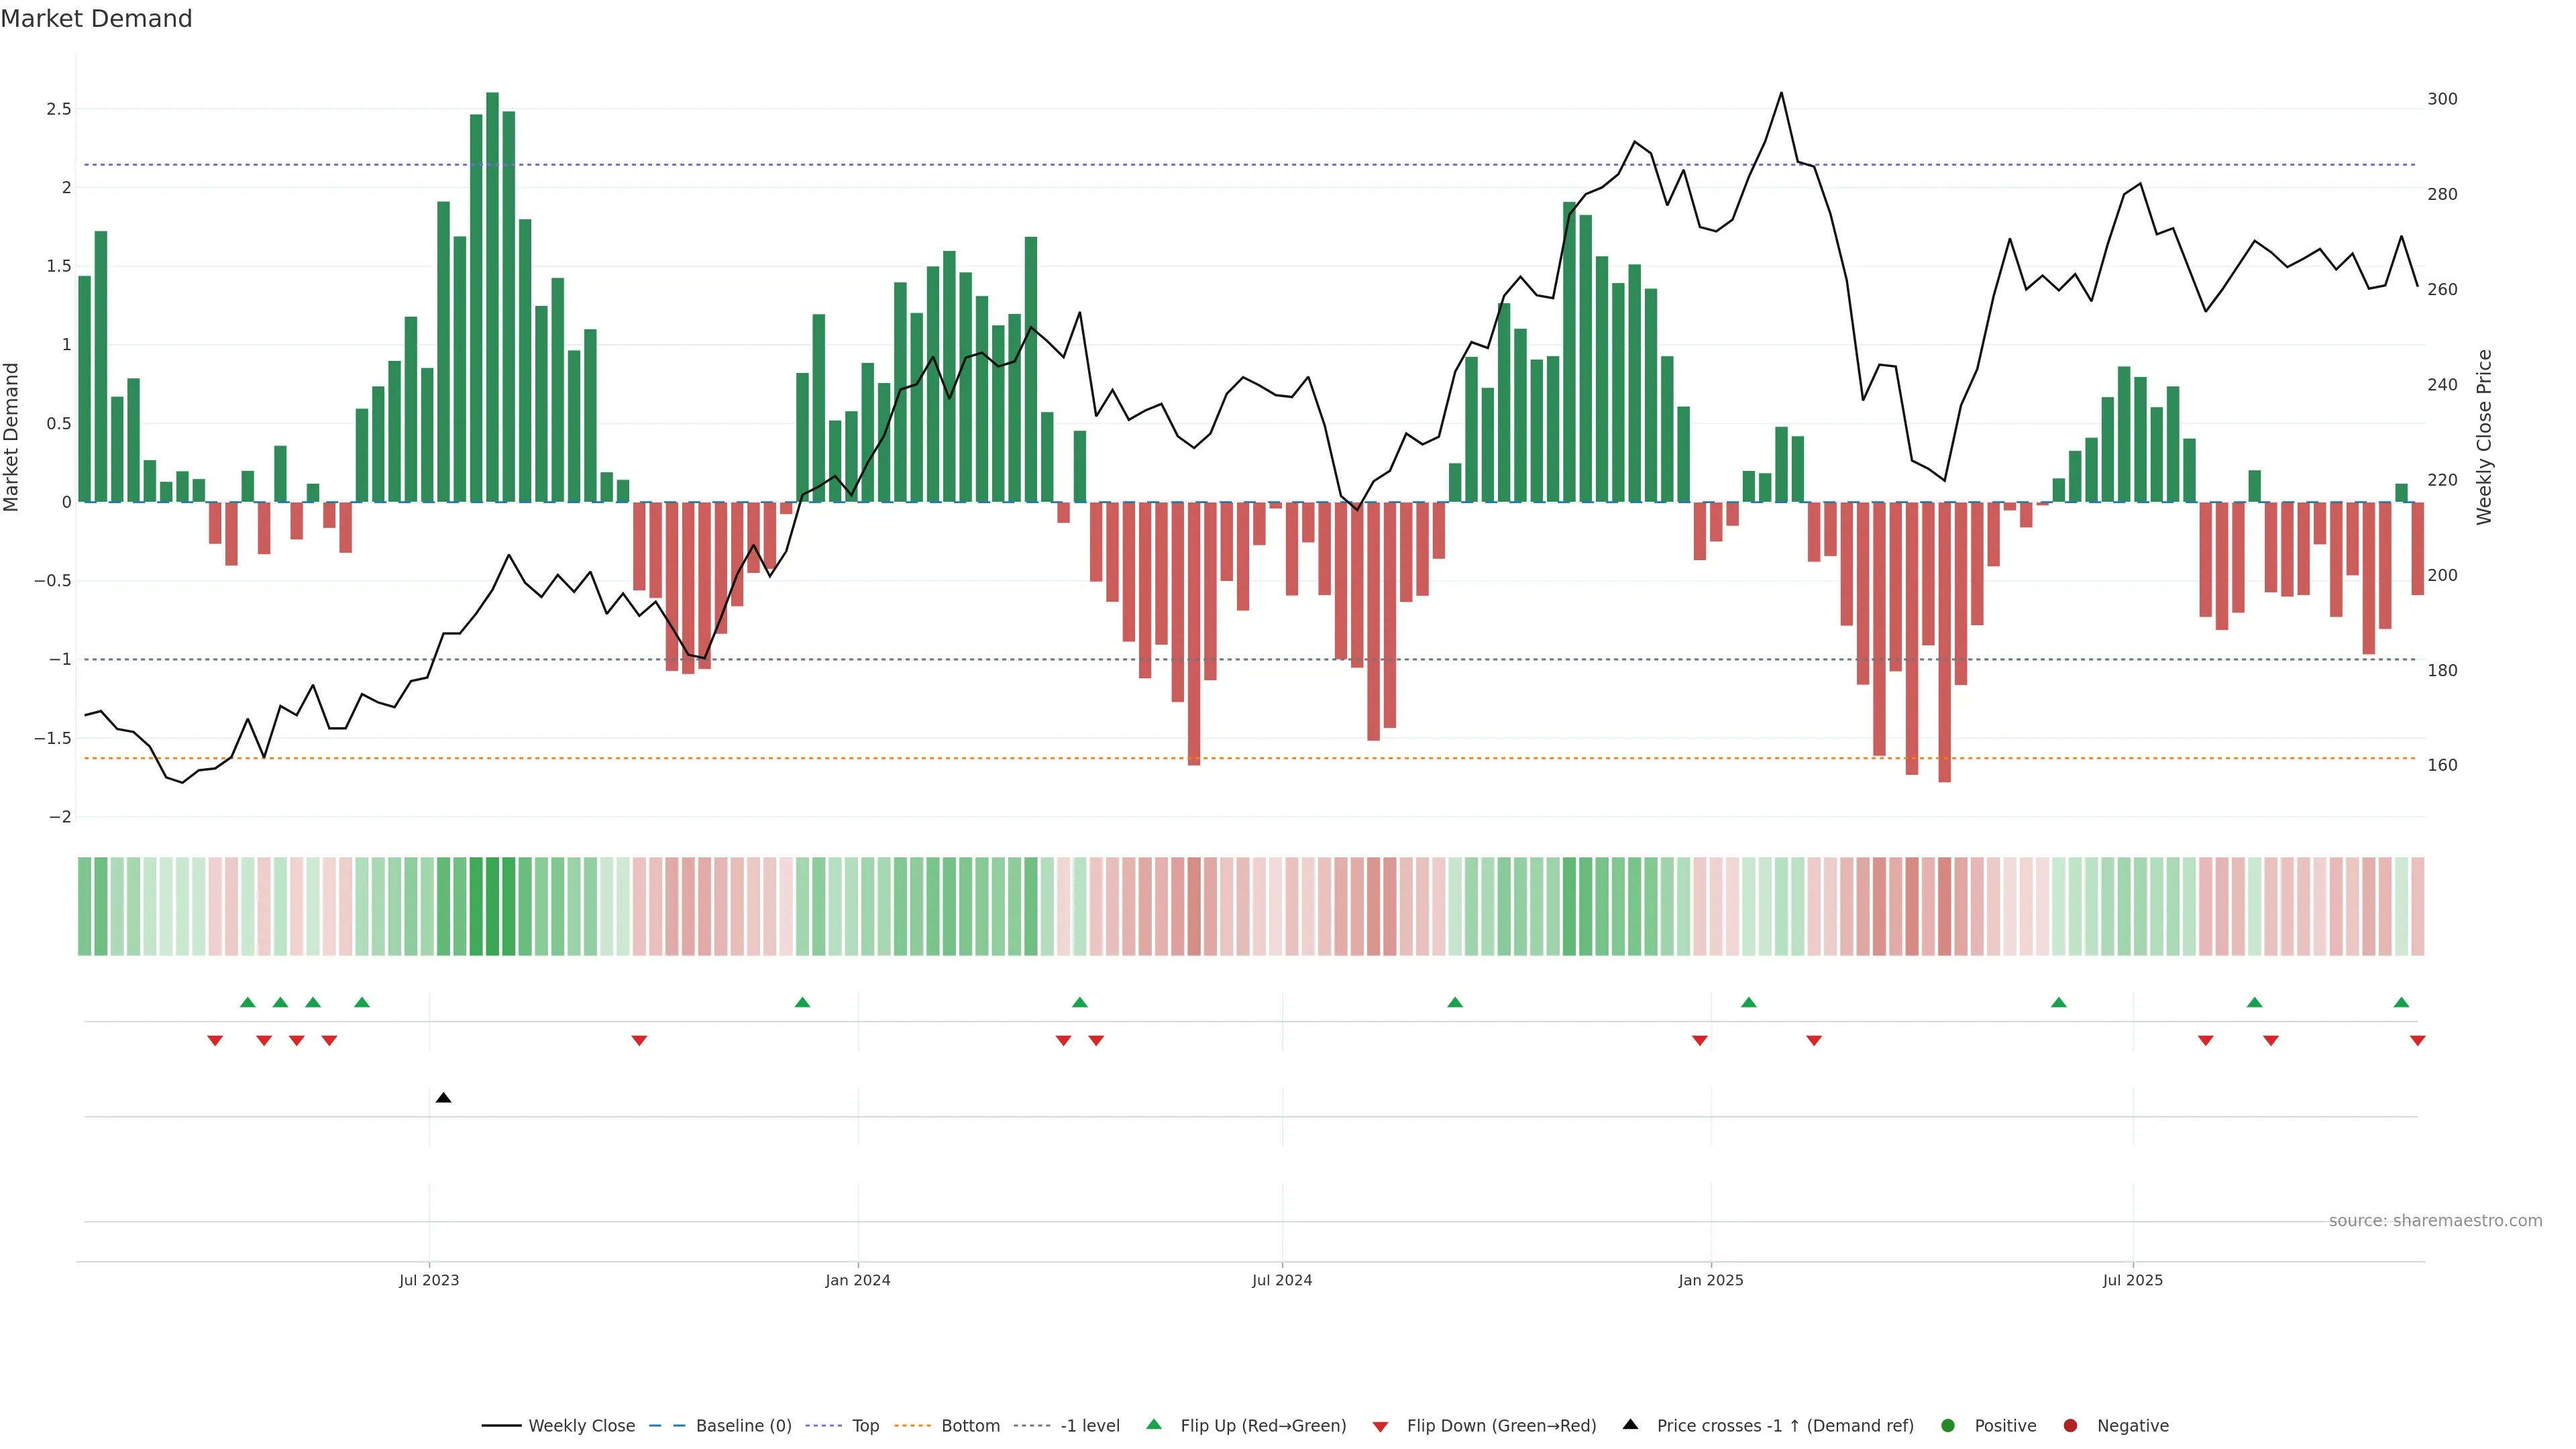2576x1449 pixels.
Task: Click the green Positive legend dot
Action: pyautogui.click(x=1947, y=1425)
